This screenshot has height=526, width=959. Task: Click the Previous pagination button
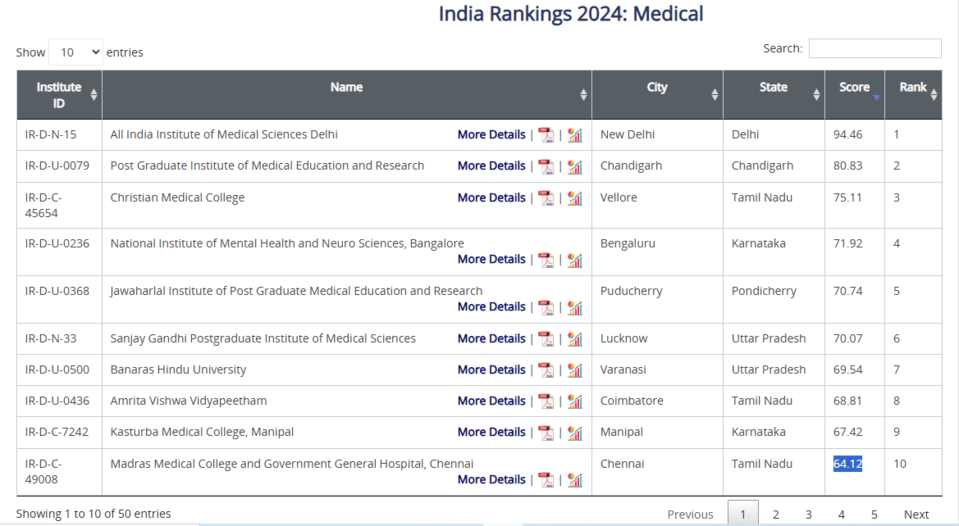690,514
